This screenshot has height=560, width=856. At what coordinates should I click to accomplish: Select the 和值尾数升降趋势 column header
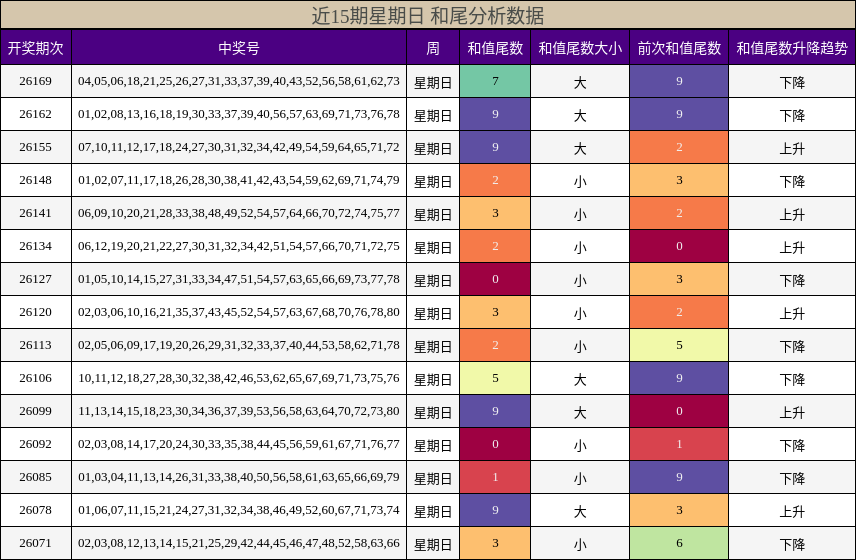coord(792,47)
